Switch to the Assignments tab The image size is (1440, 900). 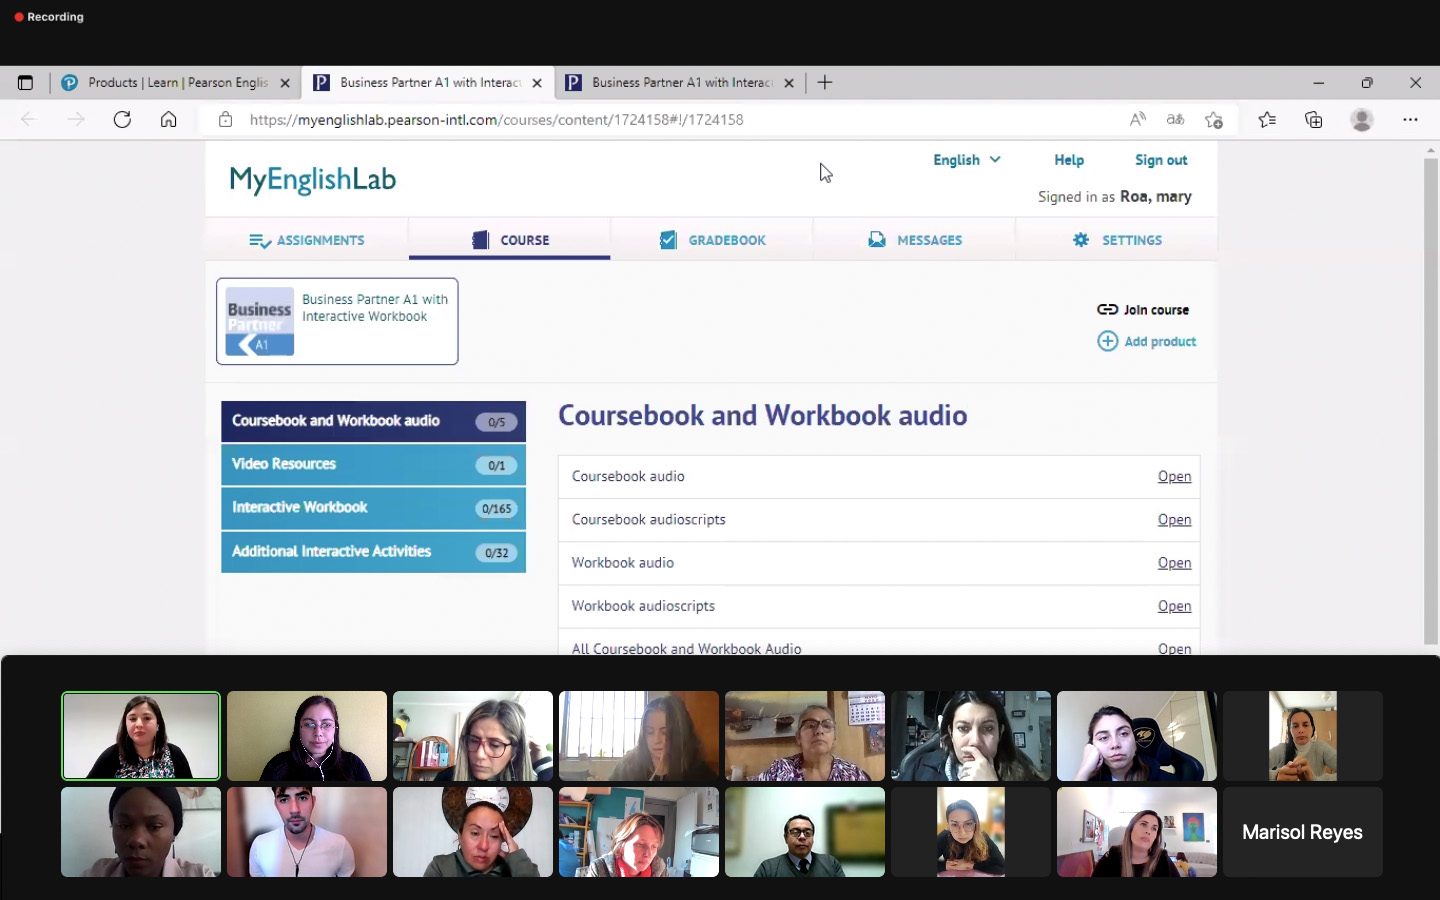click(307, 240)
